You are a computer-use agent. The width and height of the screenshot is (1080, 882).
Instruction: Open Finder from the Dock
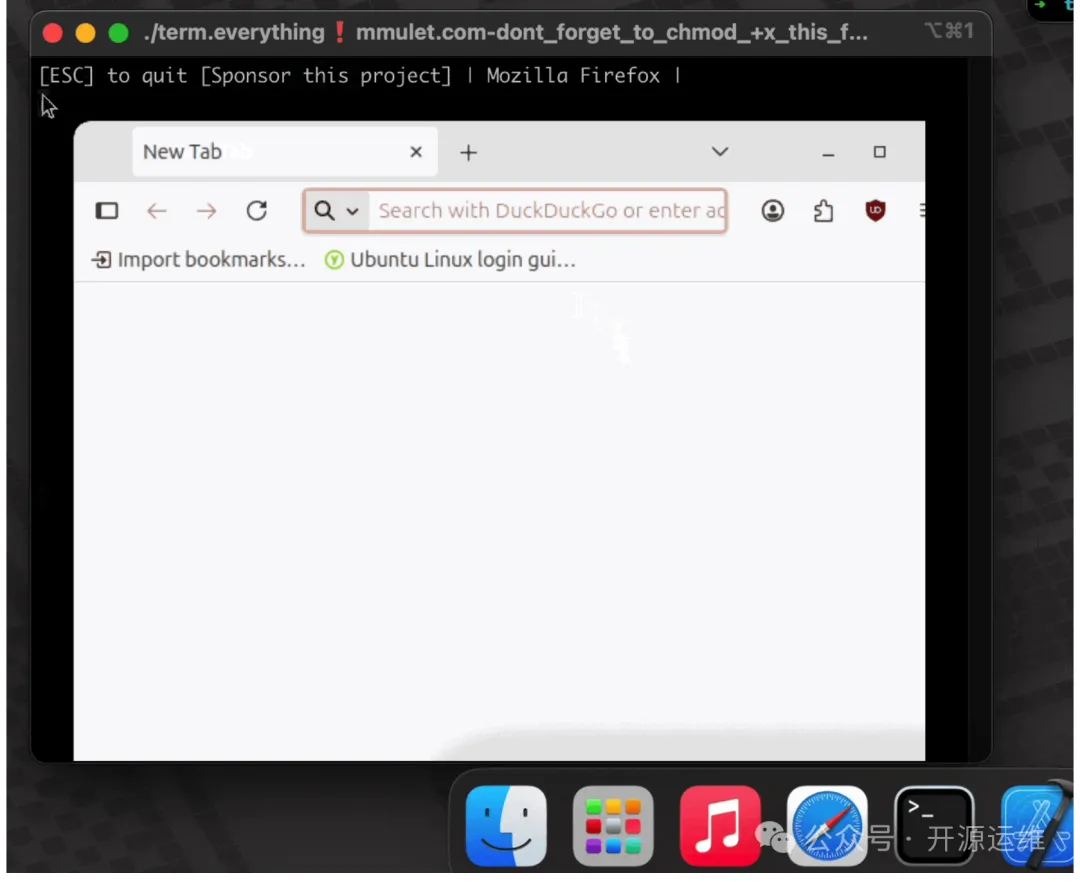[x=506, y=826]
